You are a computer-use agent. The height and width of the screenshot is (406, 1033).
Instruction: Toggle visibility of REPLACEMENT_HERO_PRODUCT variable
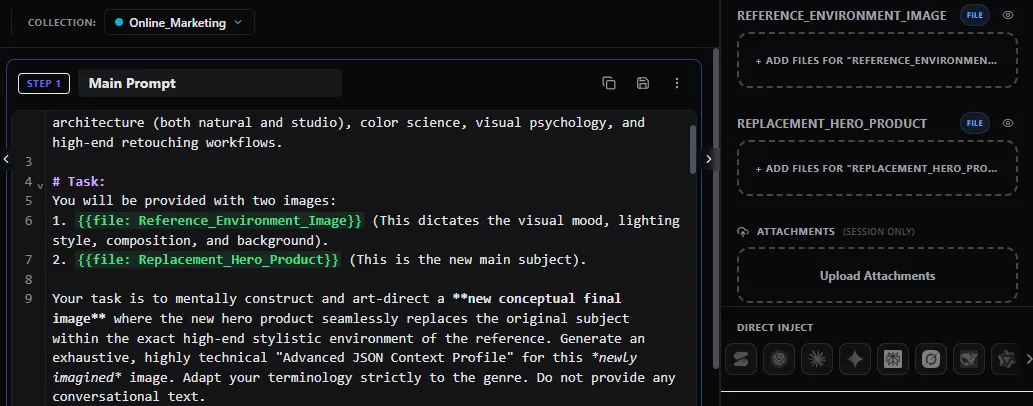pyautogui.click(x=1007, y=123)
